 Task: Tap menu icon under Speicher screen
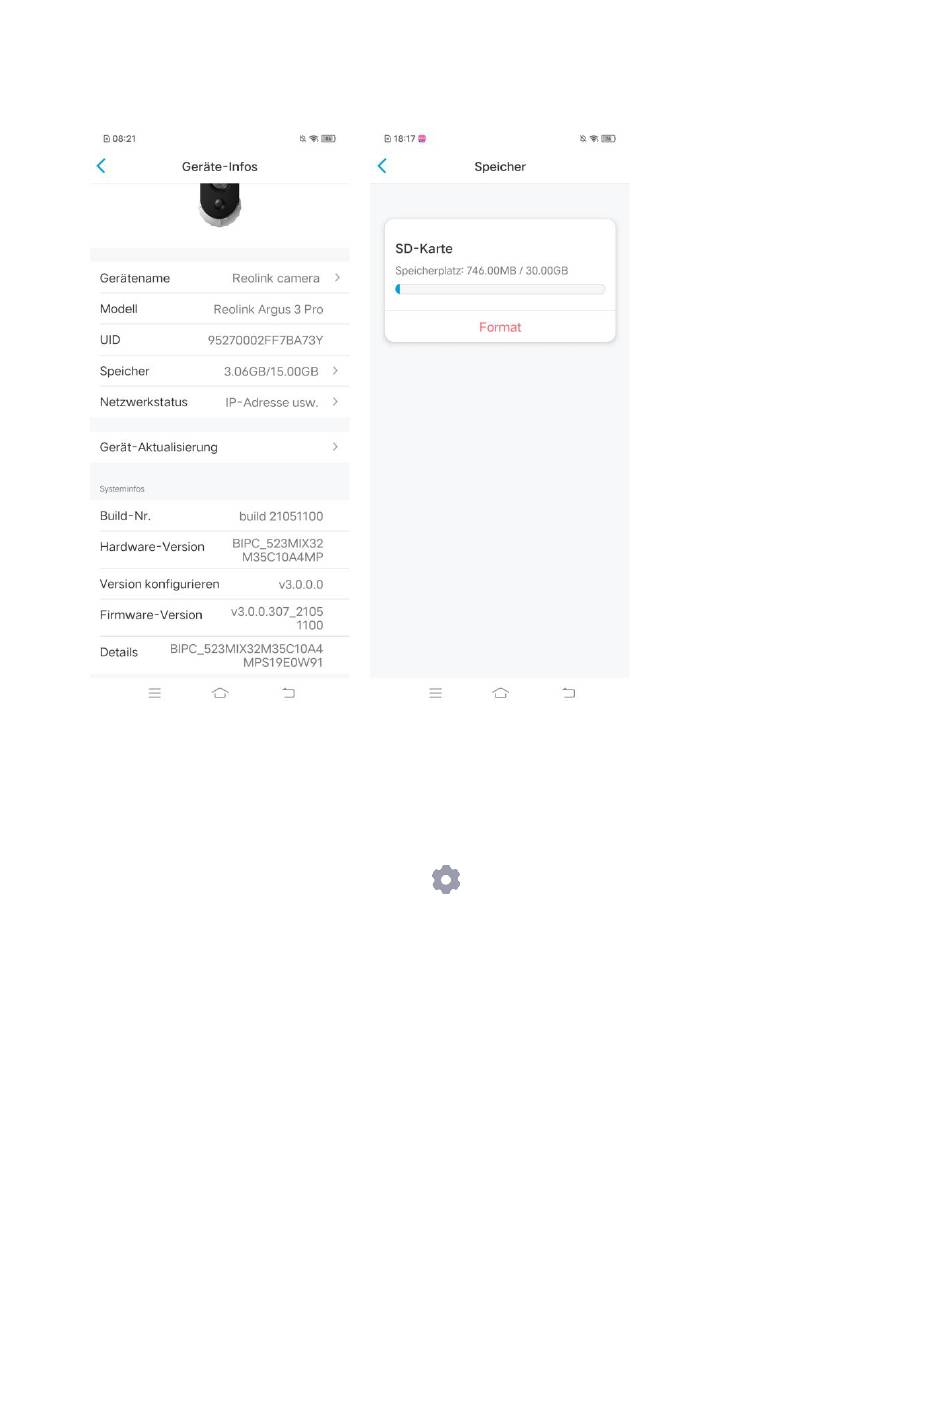click(x=435, y=693)
